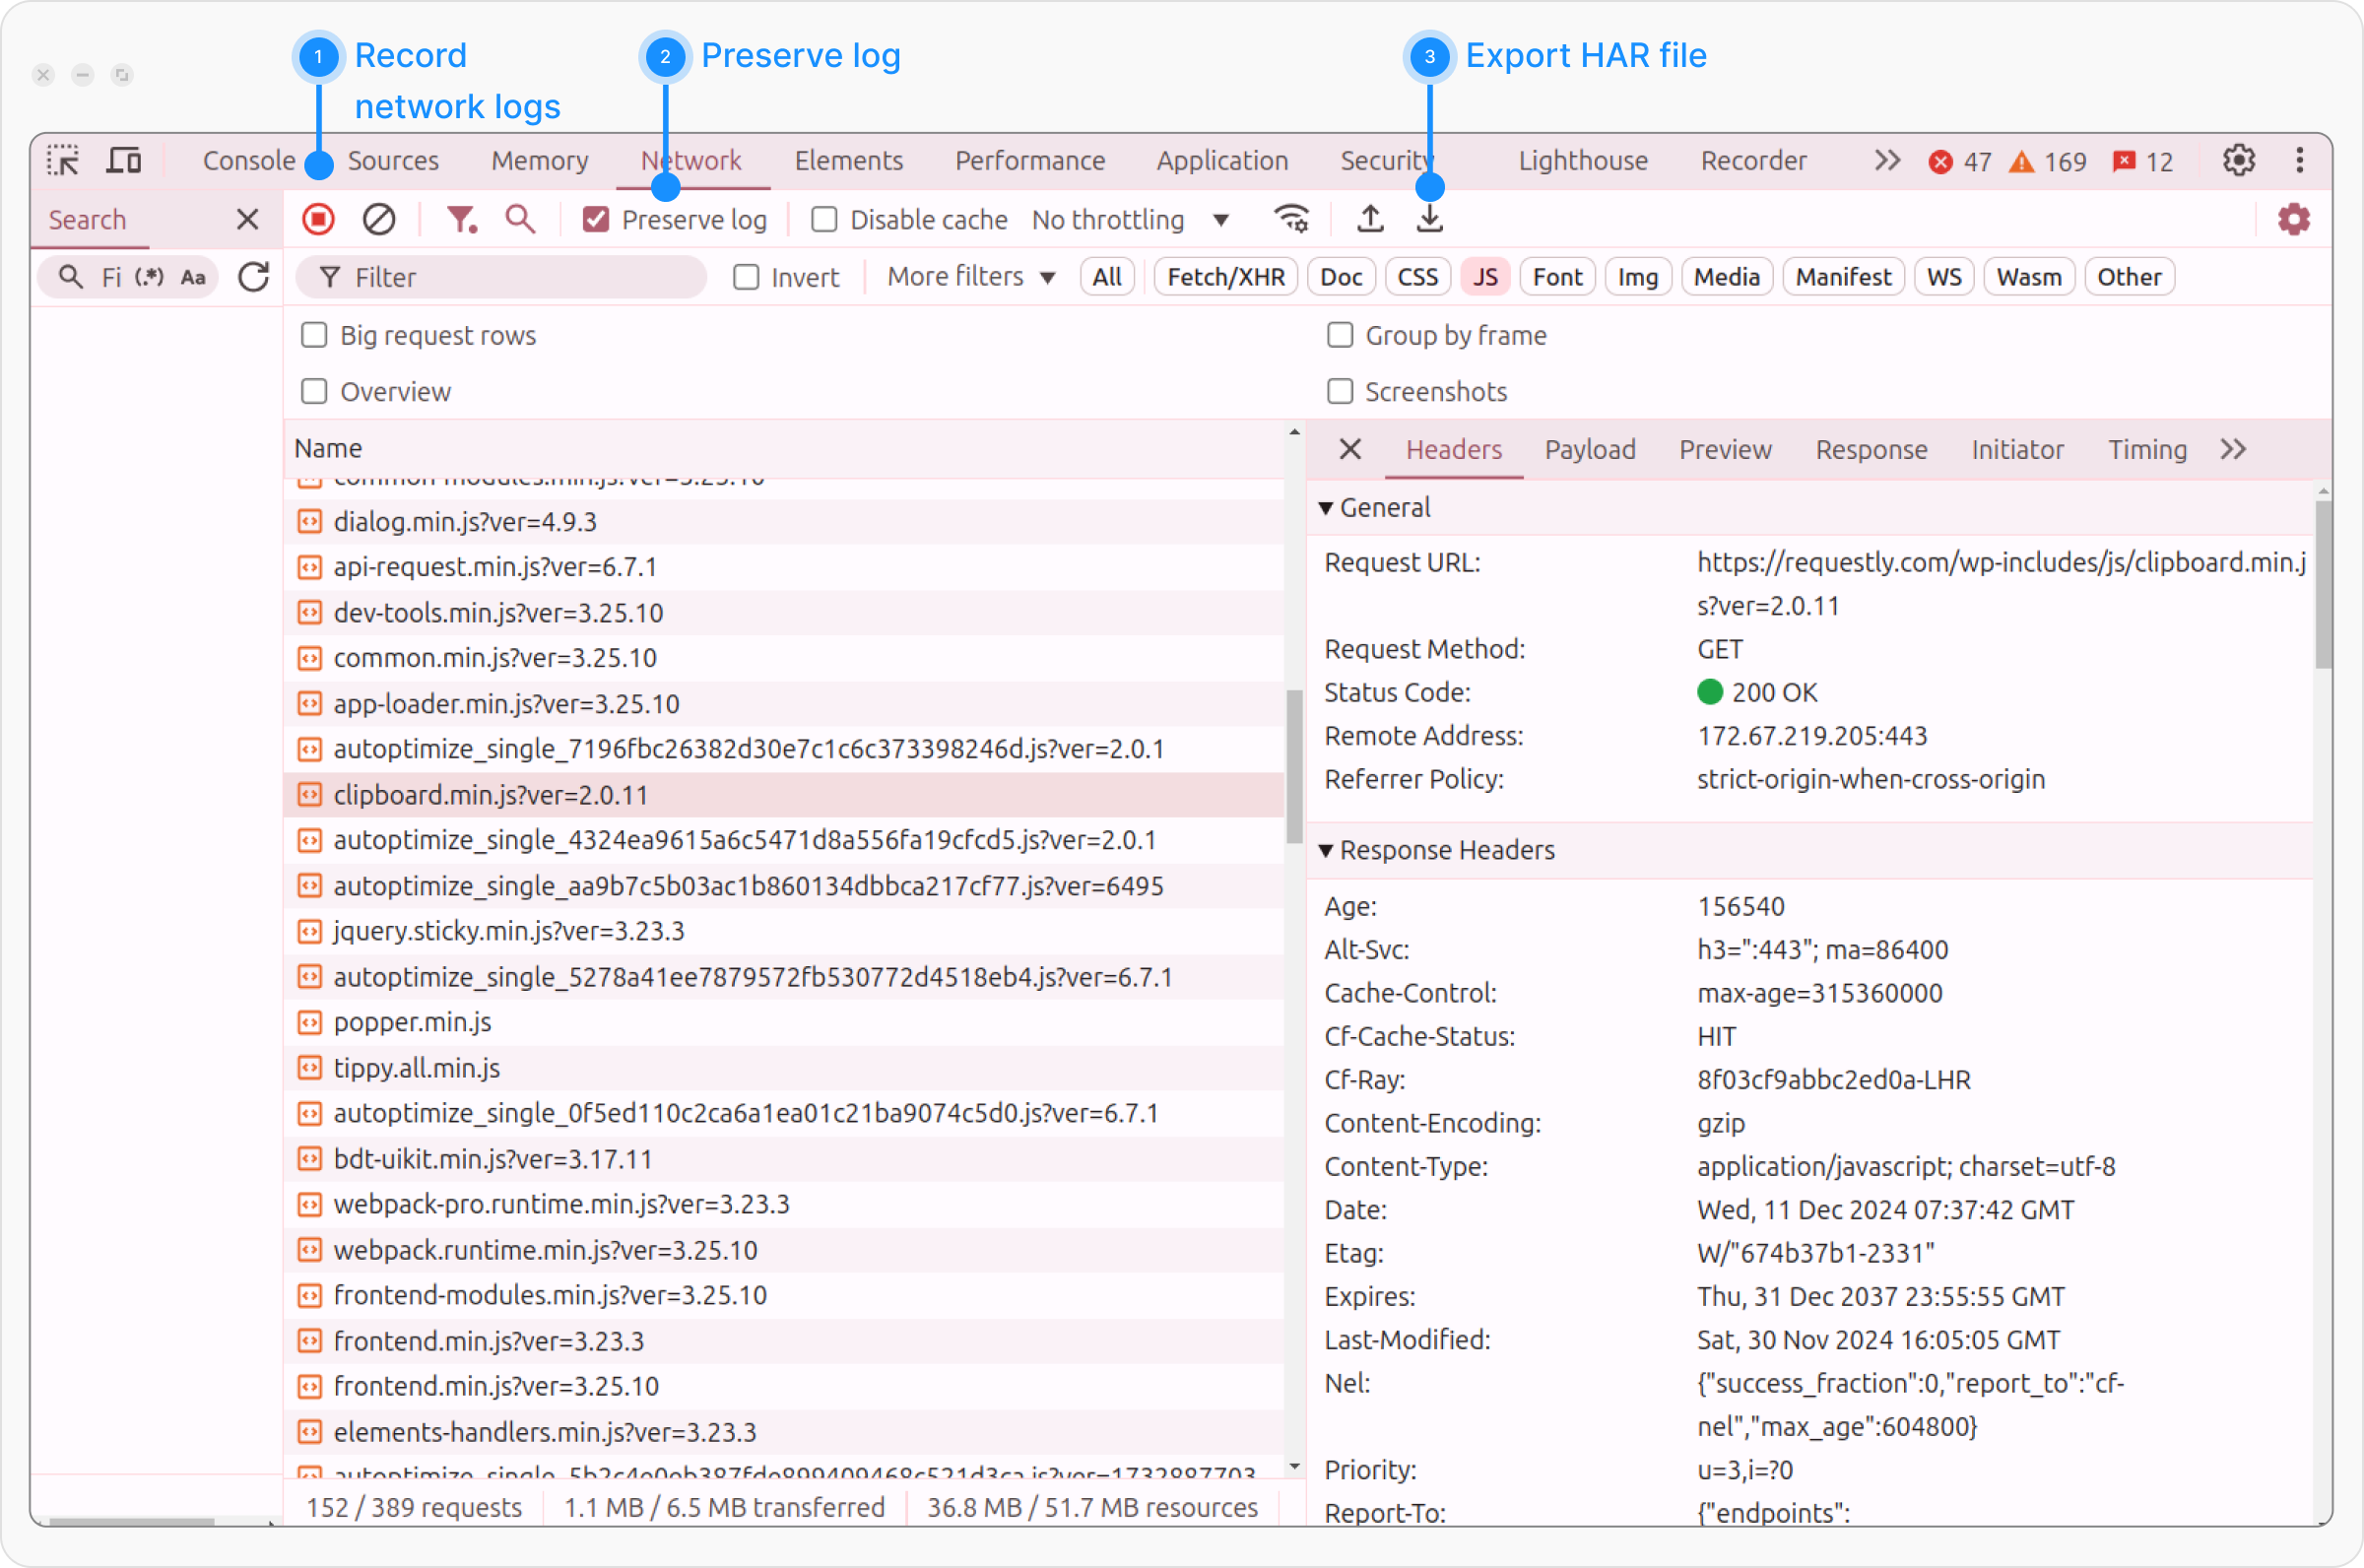Stop recording network log
The height and width of the screenshot is (1568, 2364).
[318, 218]
